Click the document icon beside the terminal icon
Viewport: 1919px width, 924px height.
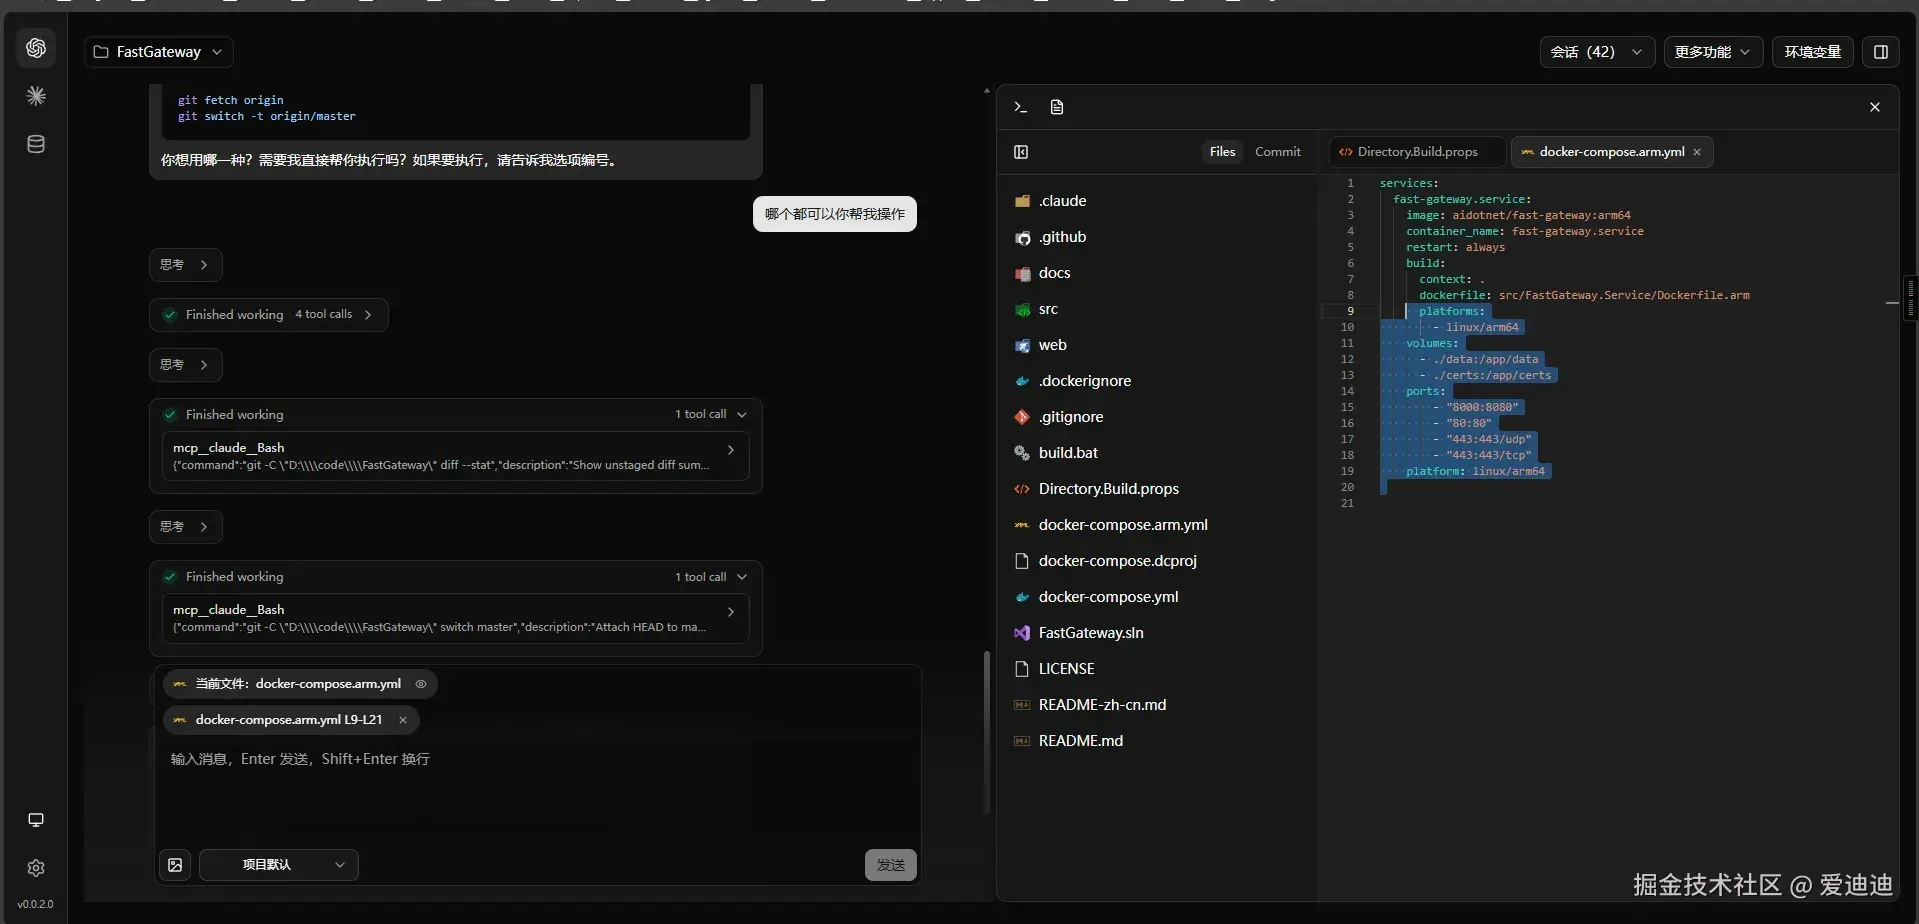coord(1057,107)
